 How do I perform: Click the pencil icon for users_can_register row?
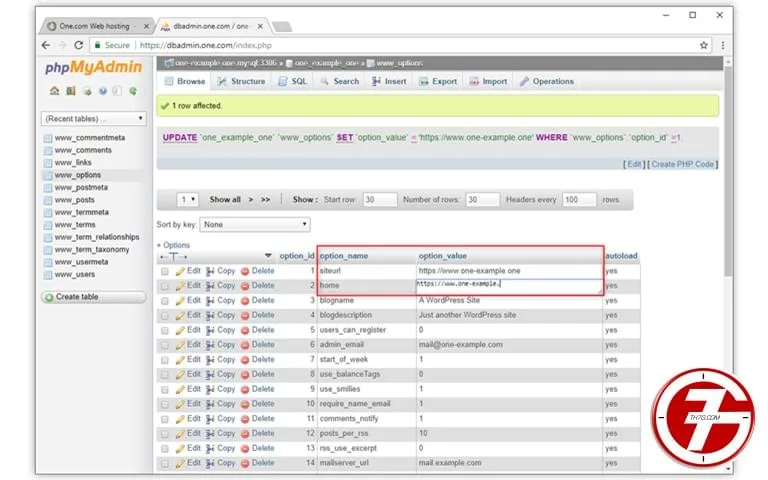pyautogui.click(x=180, y=331)
